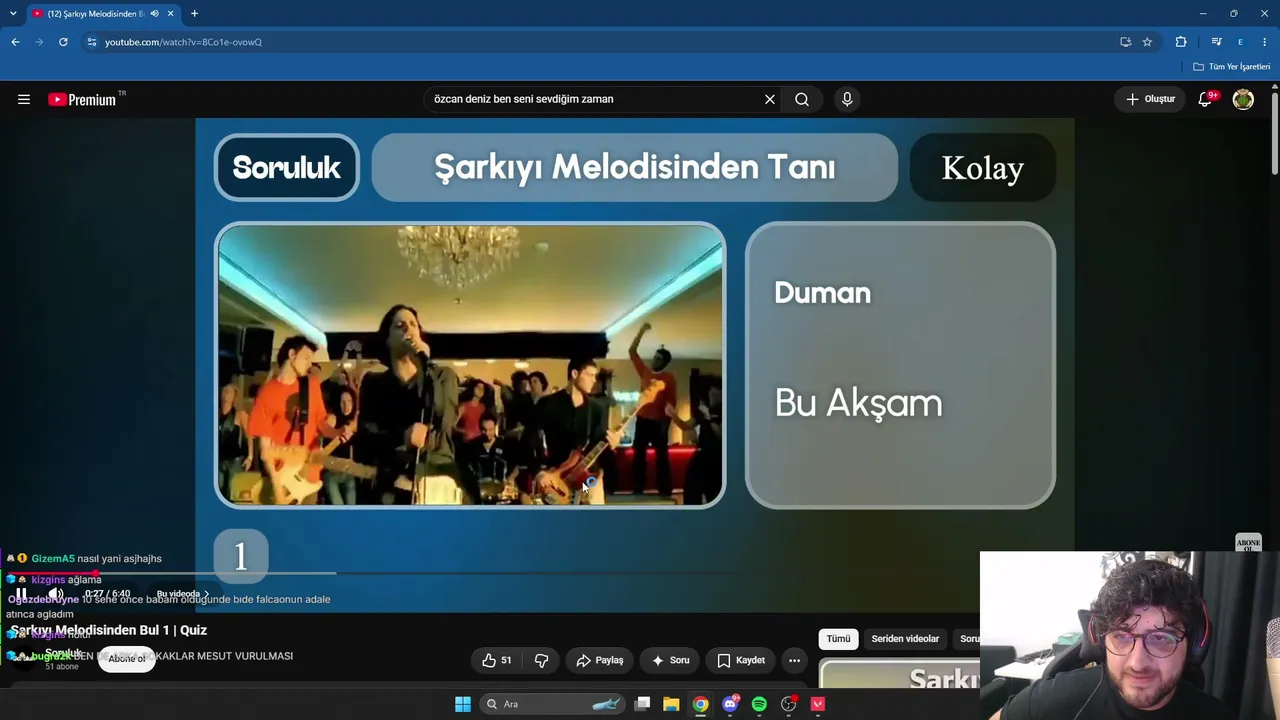Viewport: 1280px width, 720px height.
Task: Open Discord from the taskbar
Action: pyautogui.click(x=730, y=704)
